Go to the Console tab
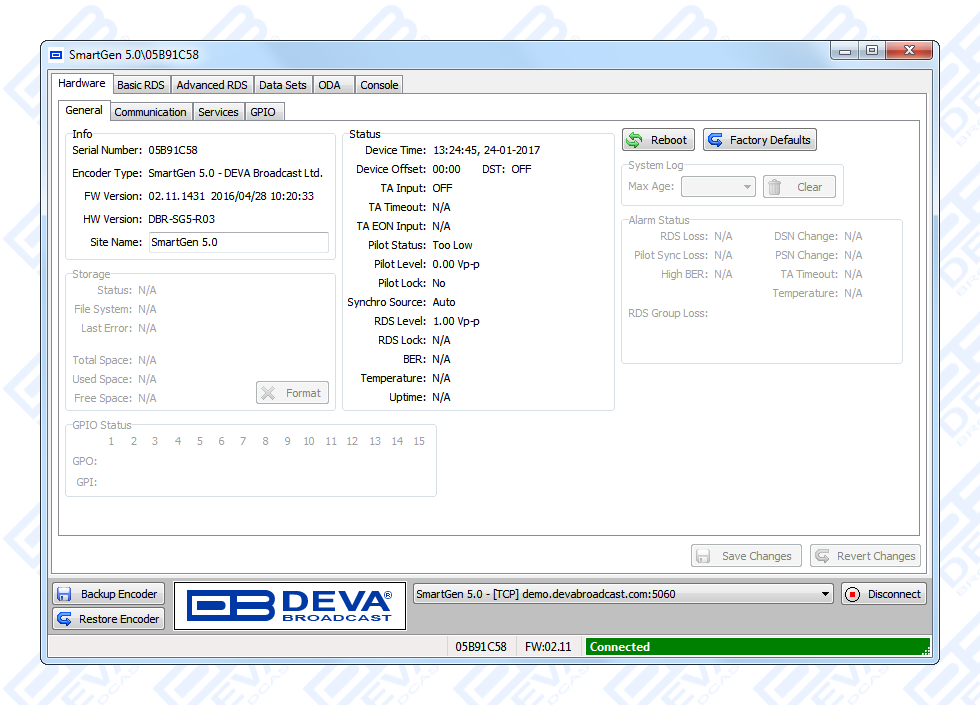This screenshot has height=705, width=980. [x=379, y=85]
